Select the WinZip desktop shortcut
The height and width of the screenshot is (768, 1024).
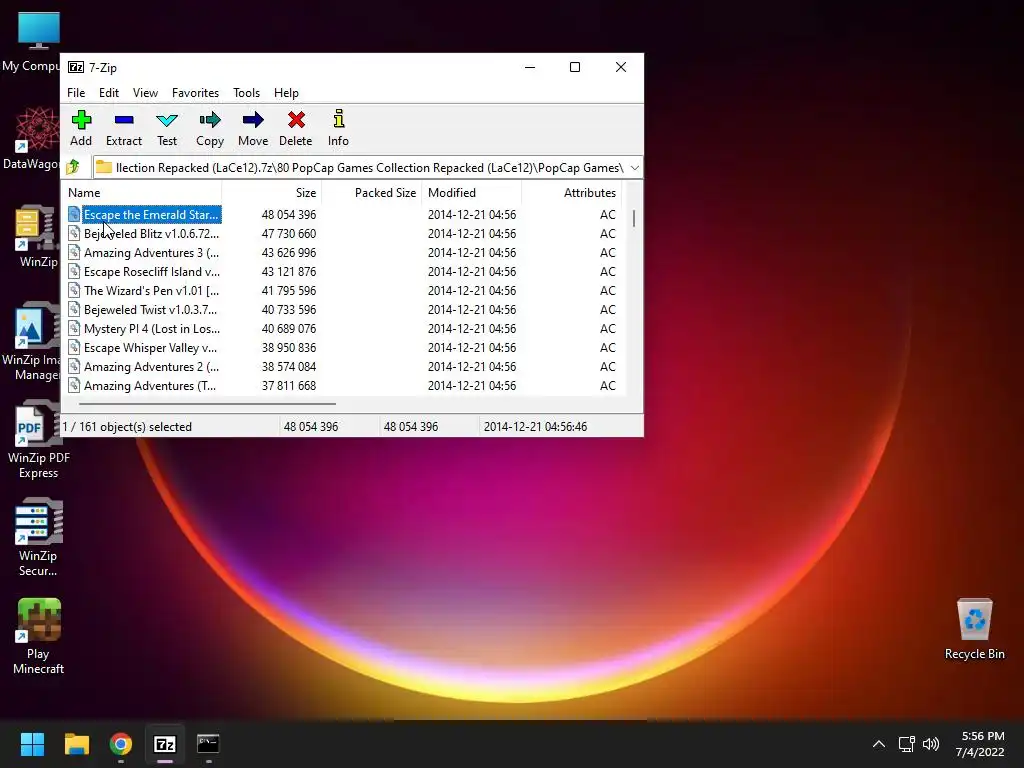38,236
